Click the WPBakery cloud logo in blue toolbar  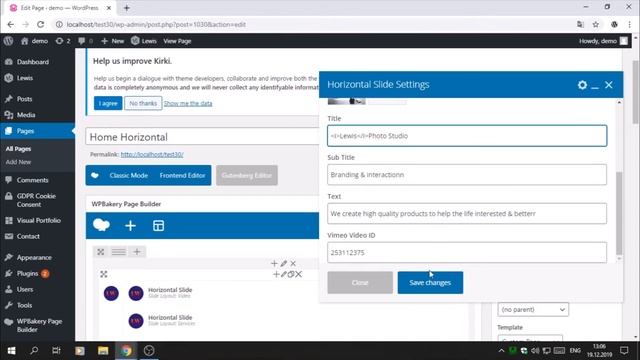101,225
